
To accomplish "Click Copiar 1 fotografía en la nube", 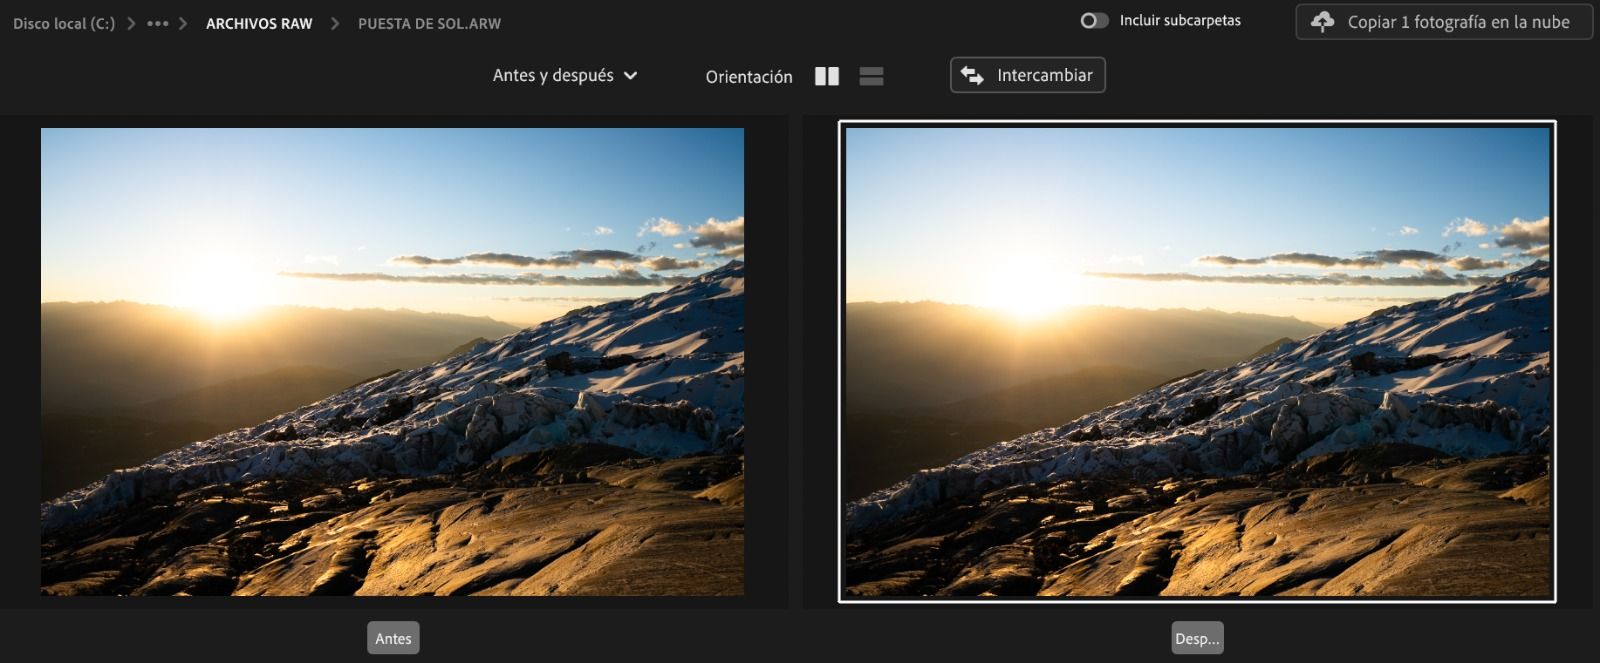I will point(1458,22).
